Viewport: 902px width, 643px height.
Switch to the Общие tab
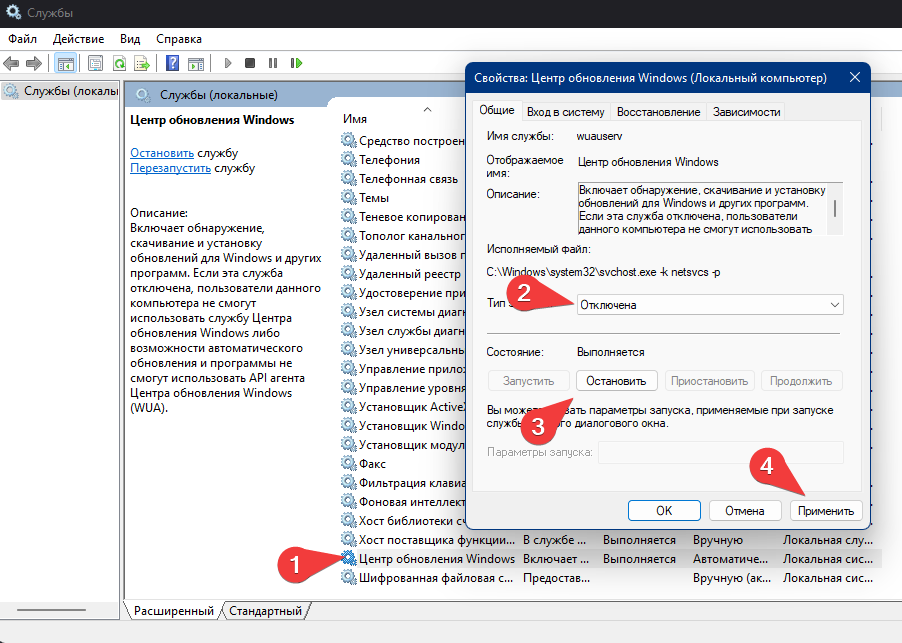point(497,110)
